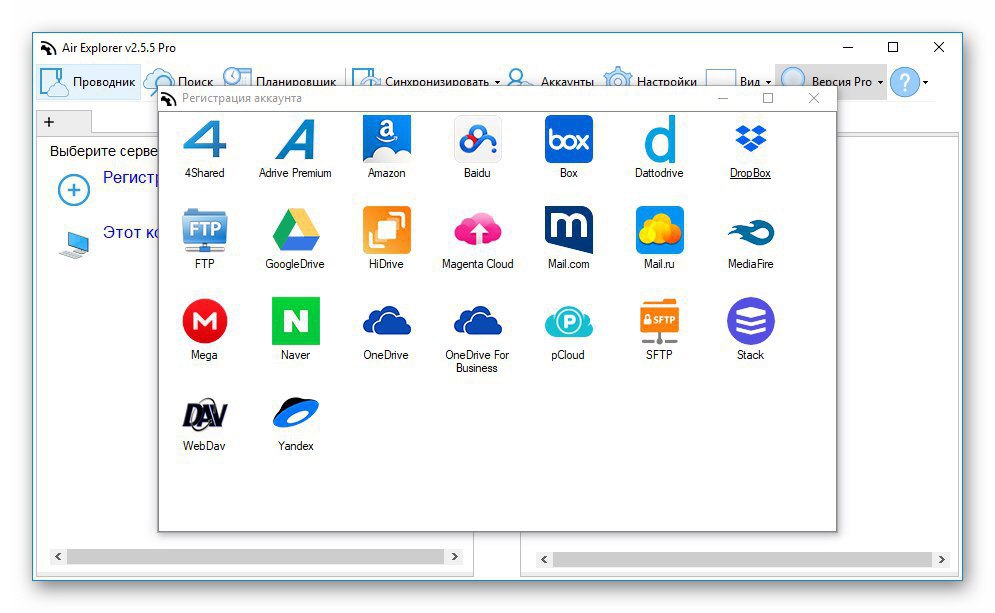
Task: Pick the OneDrive icon
Action: pos(386,321)
